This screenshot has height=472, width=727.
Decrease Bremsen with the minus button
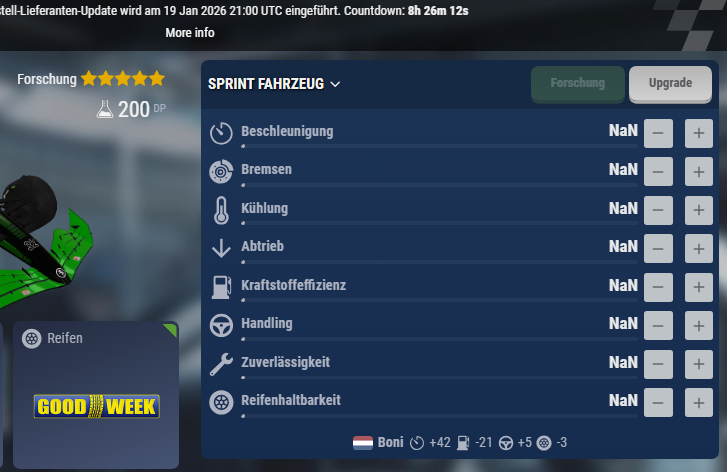(658, 172)
